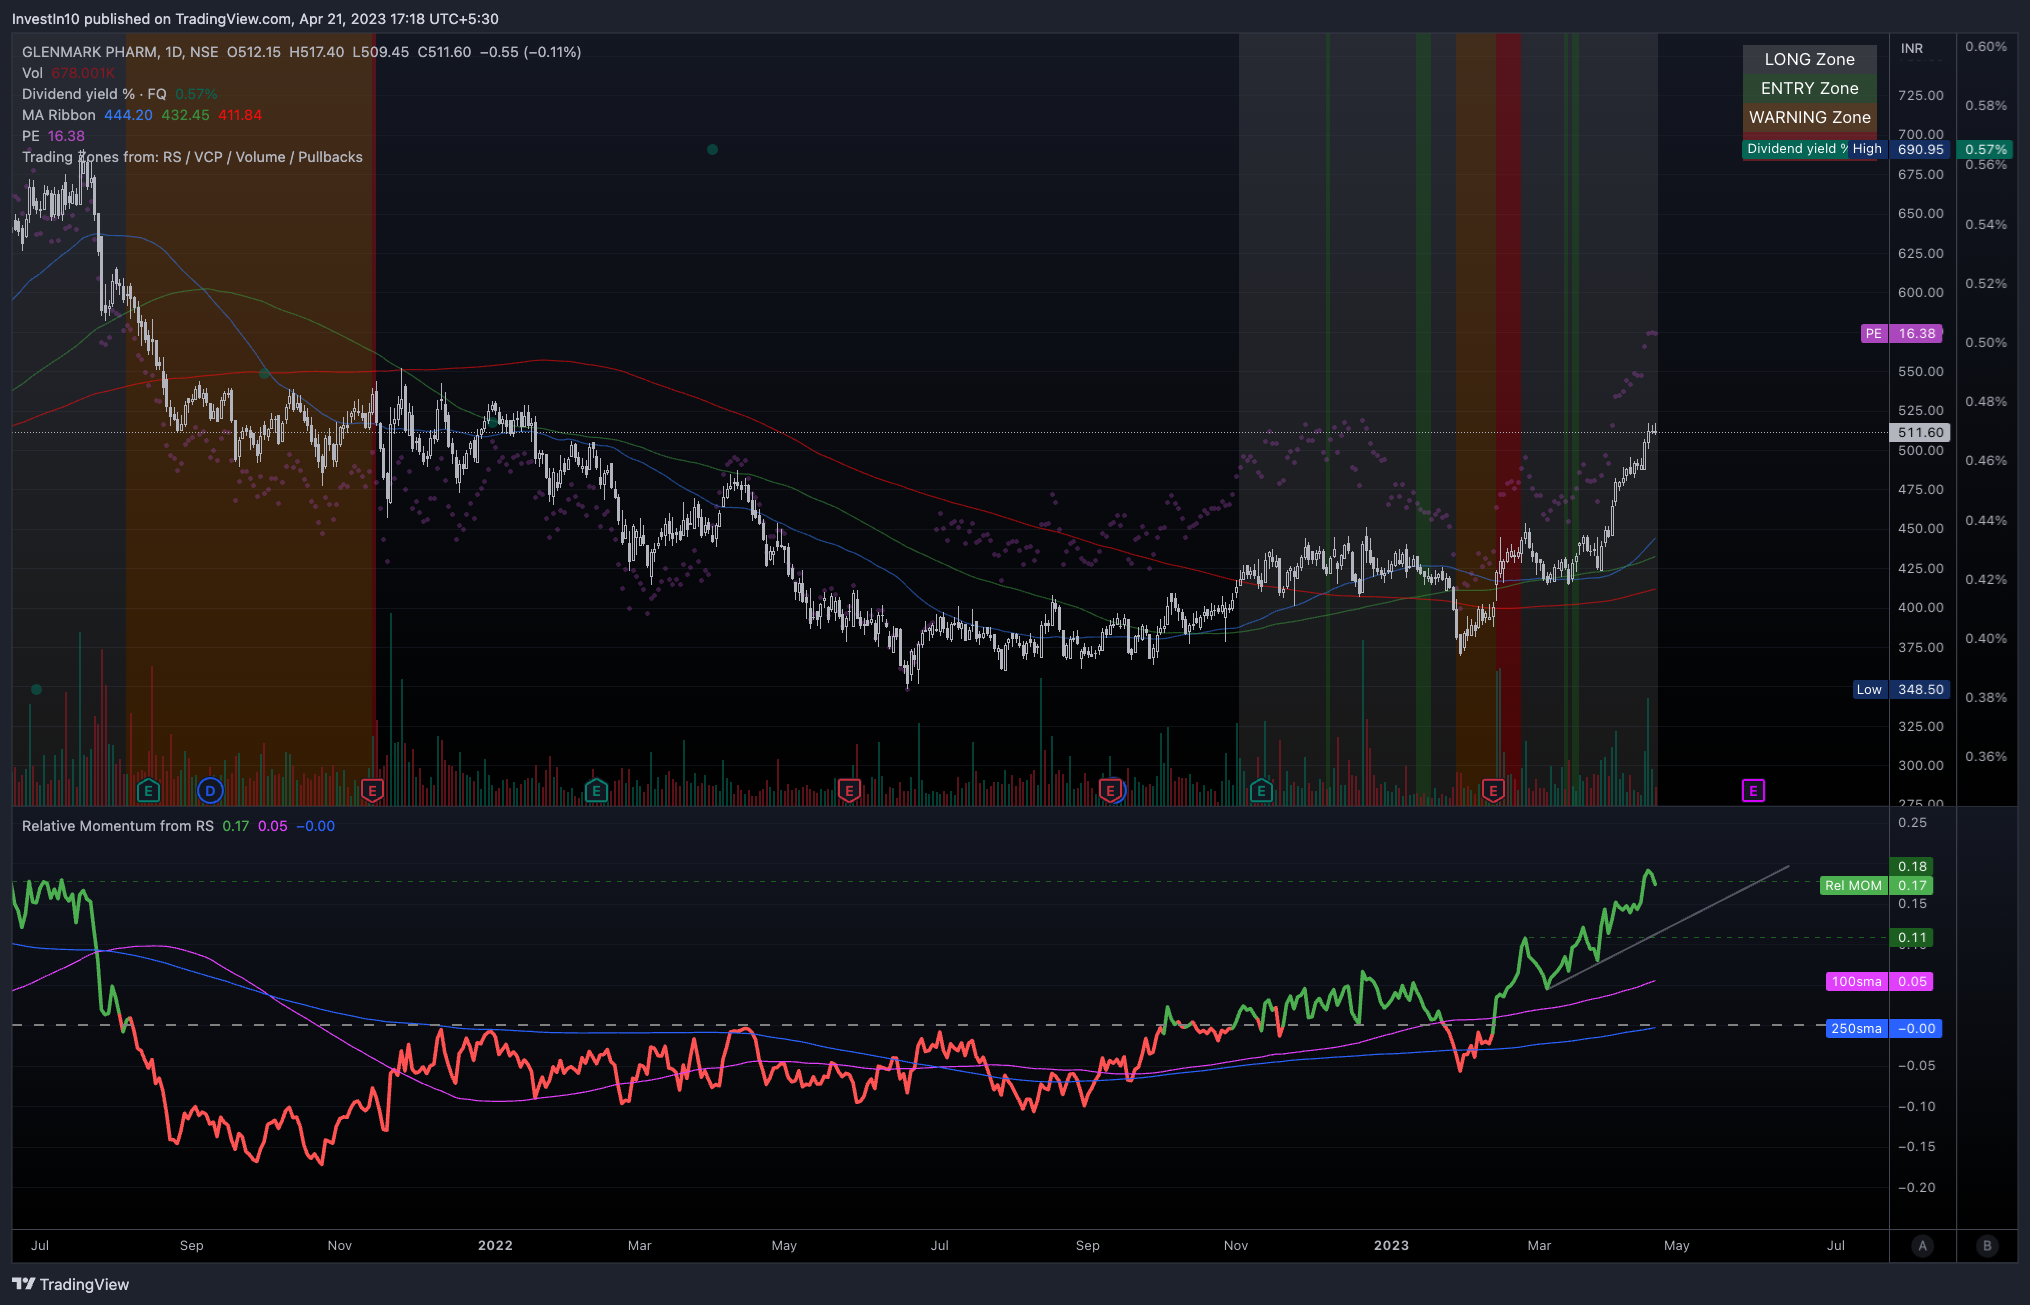
Task: Click the GLENMARK PHARM symbol title
Action: [90, 52]
